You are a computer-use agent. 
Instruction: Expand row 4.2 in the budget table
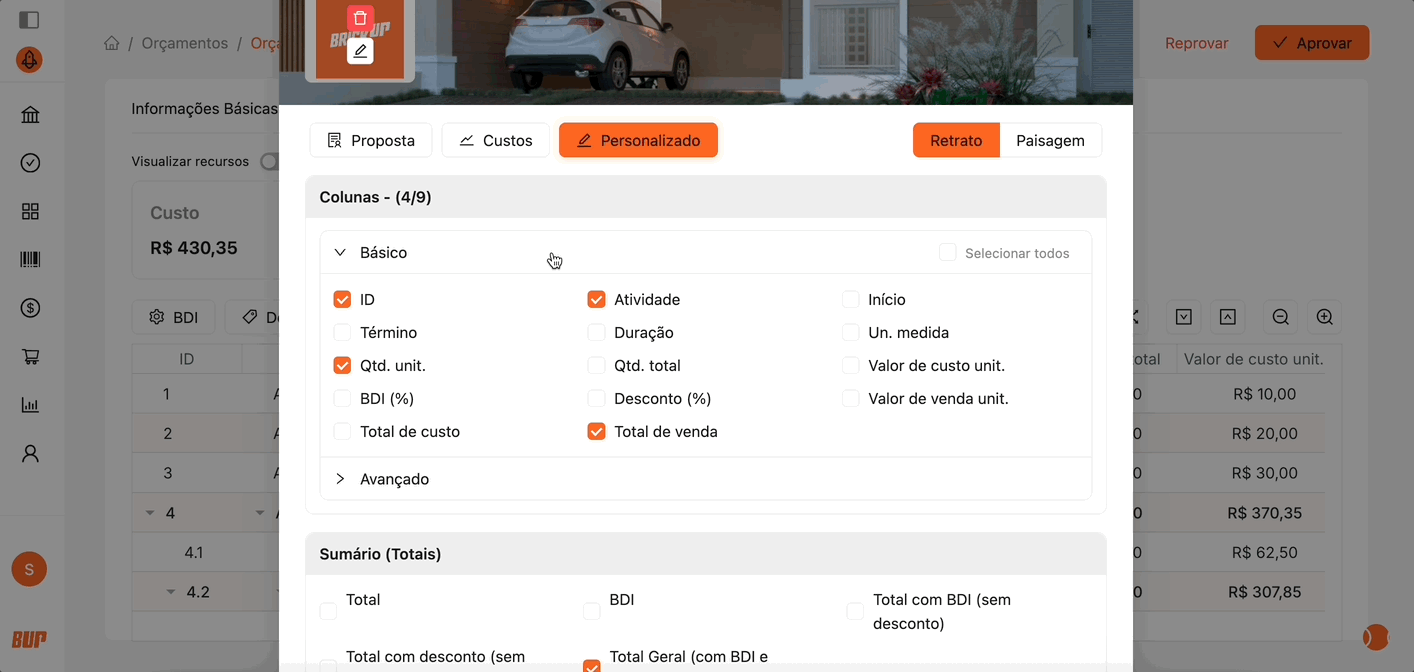point(171,592)
